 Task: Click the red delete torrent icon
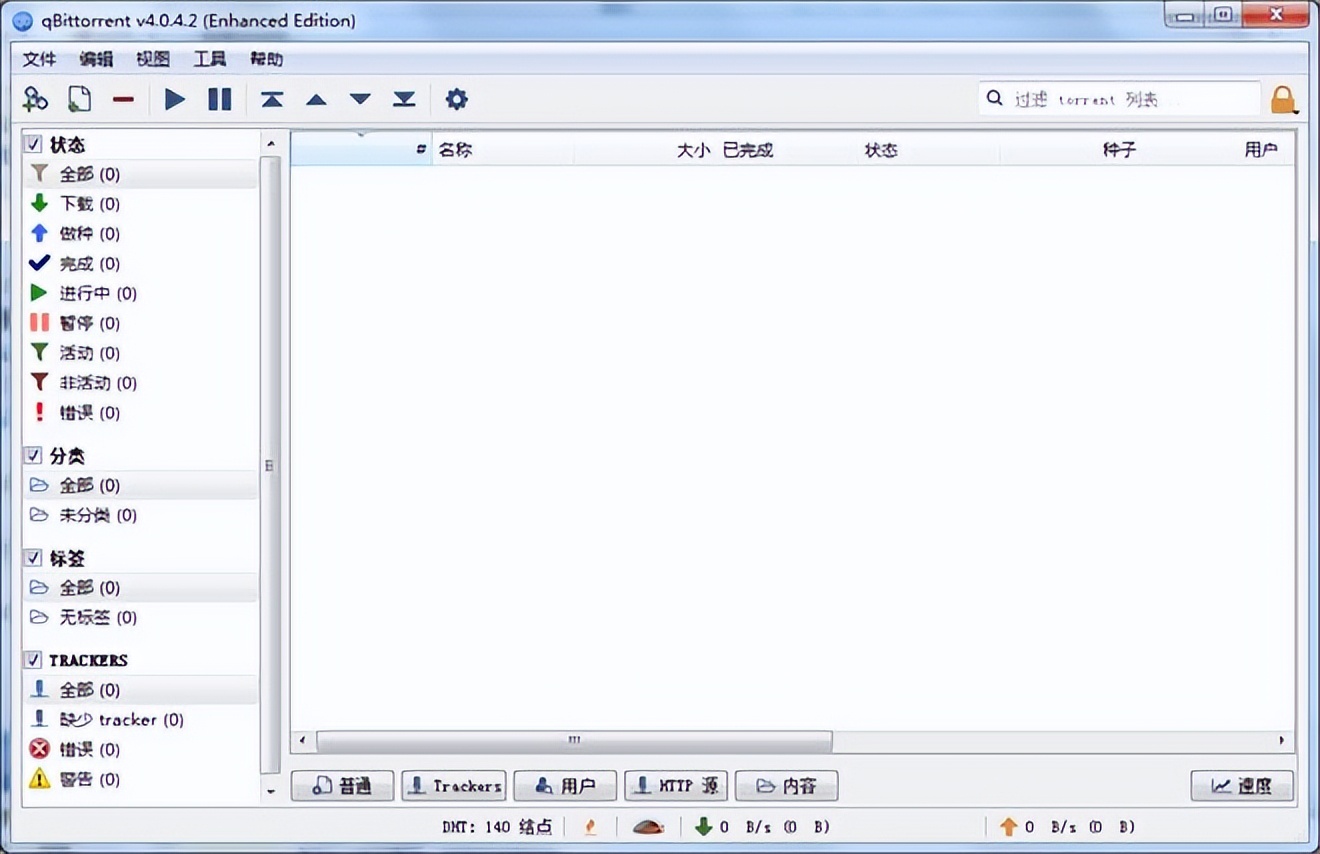coord(123,99)
